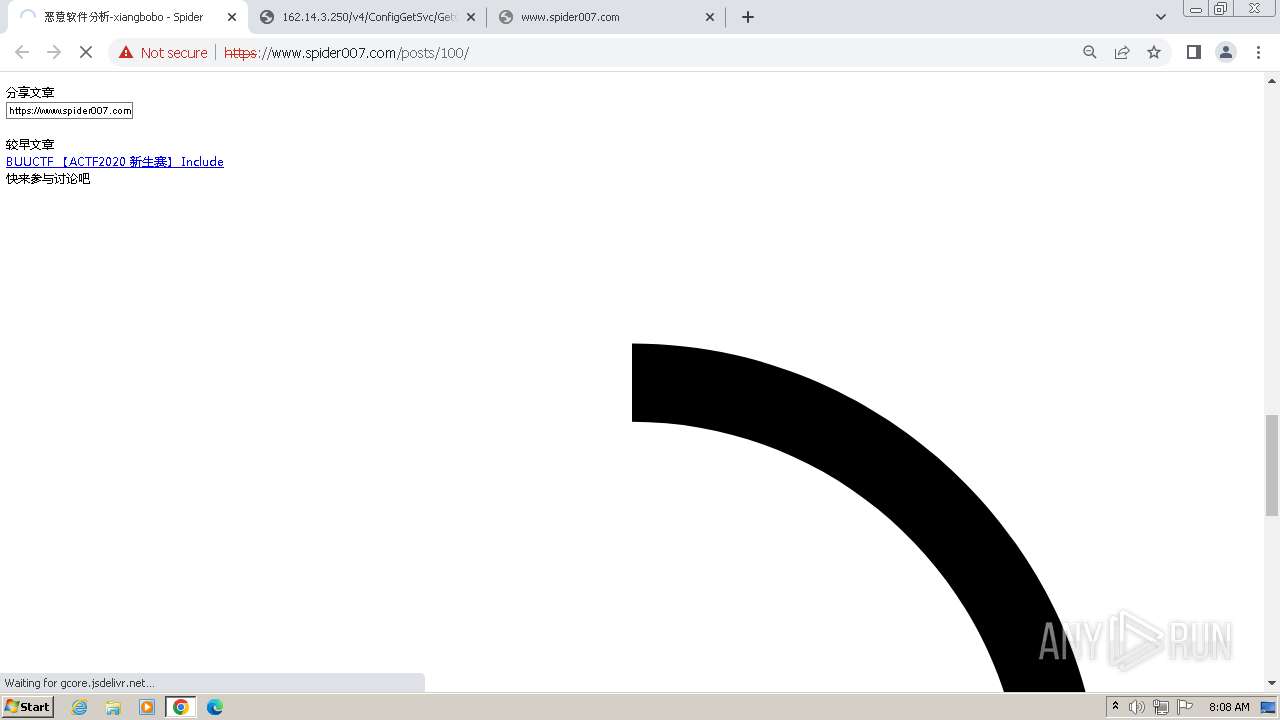Launch Microsoft Edge from the taskbar

[x=215, y=707]
